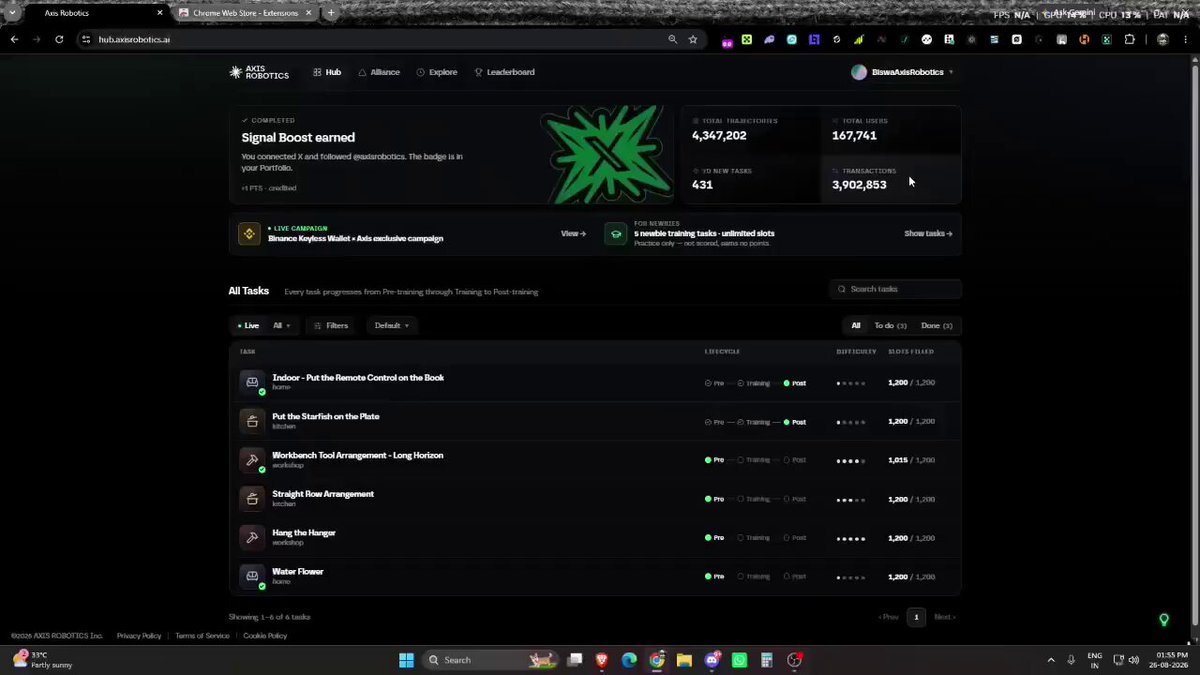Expand BiswaAxisRobotics account menu
Image resolution: width=1200 pixels, height=675 pixels.
click(951, 72)
